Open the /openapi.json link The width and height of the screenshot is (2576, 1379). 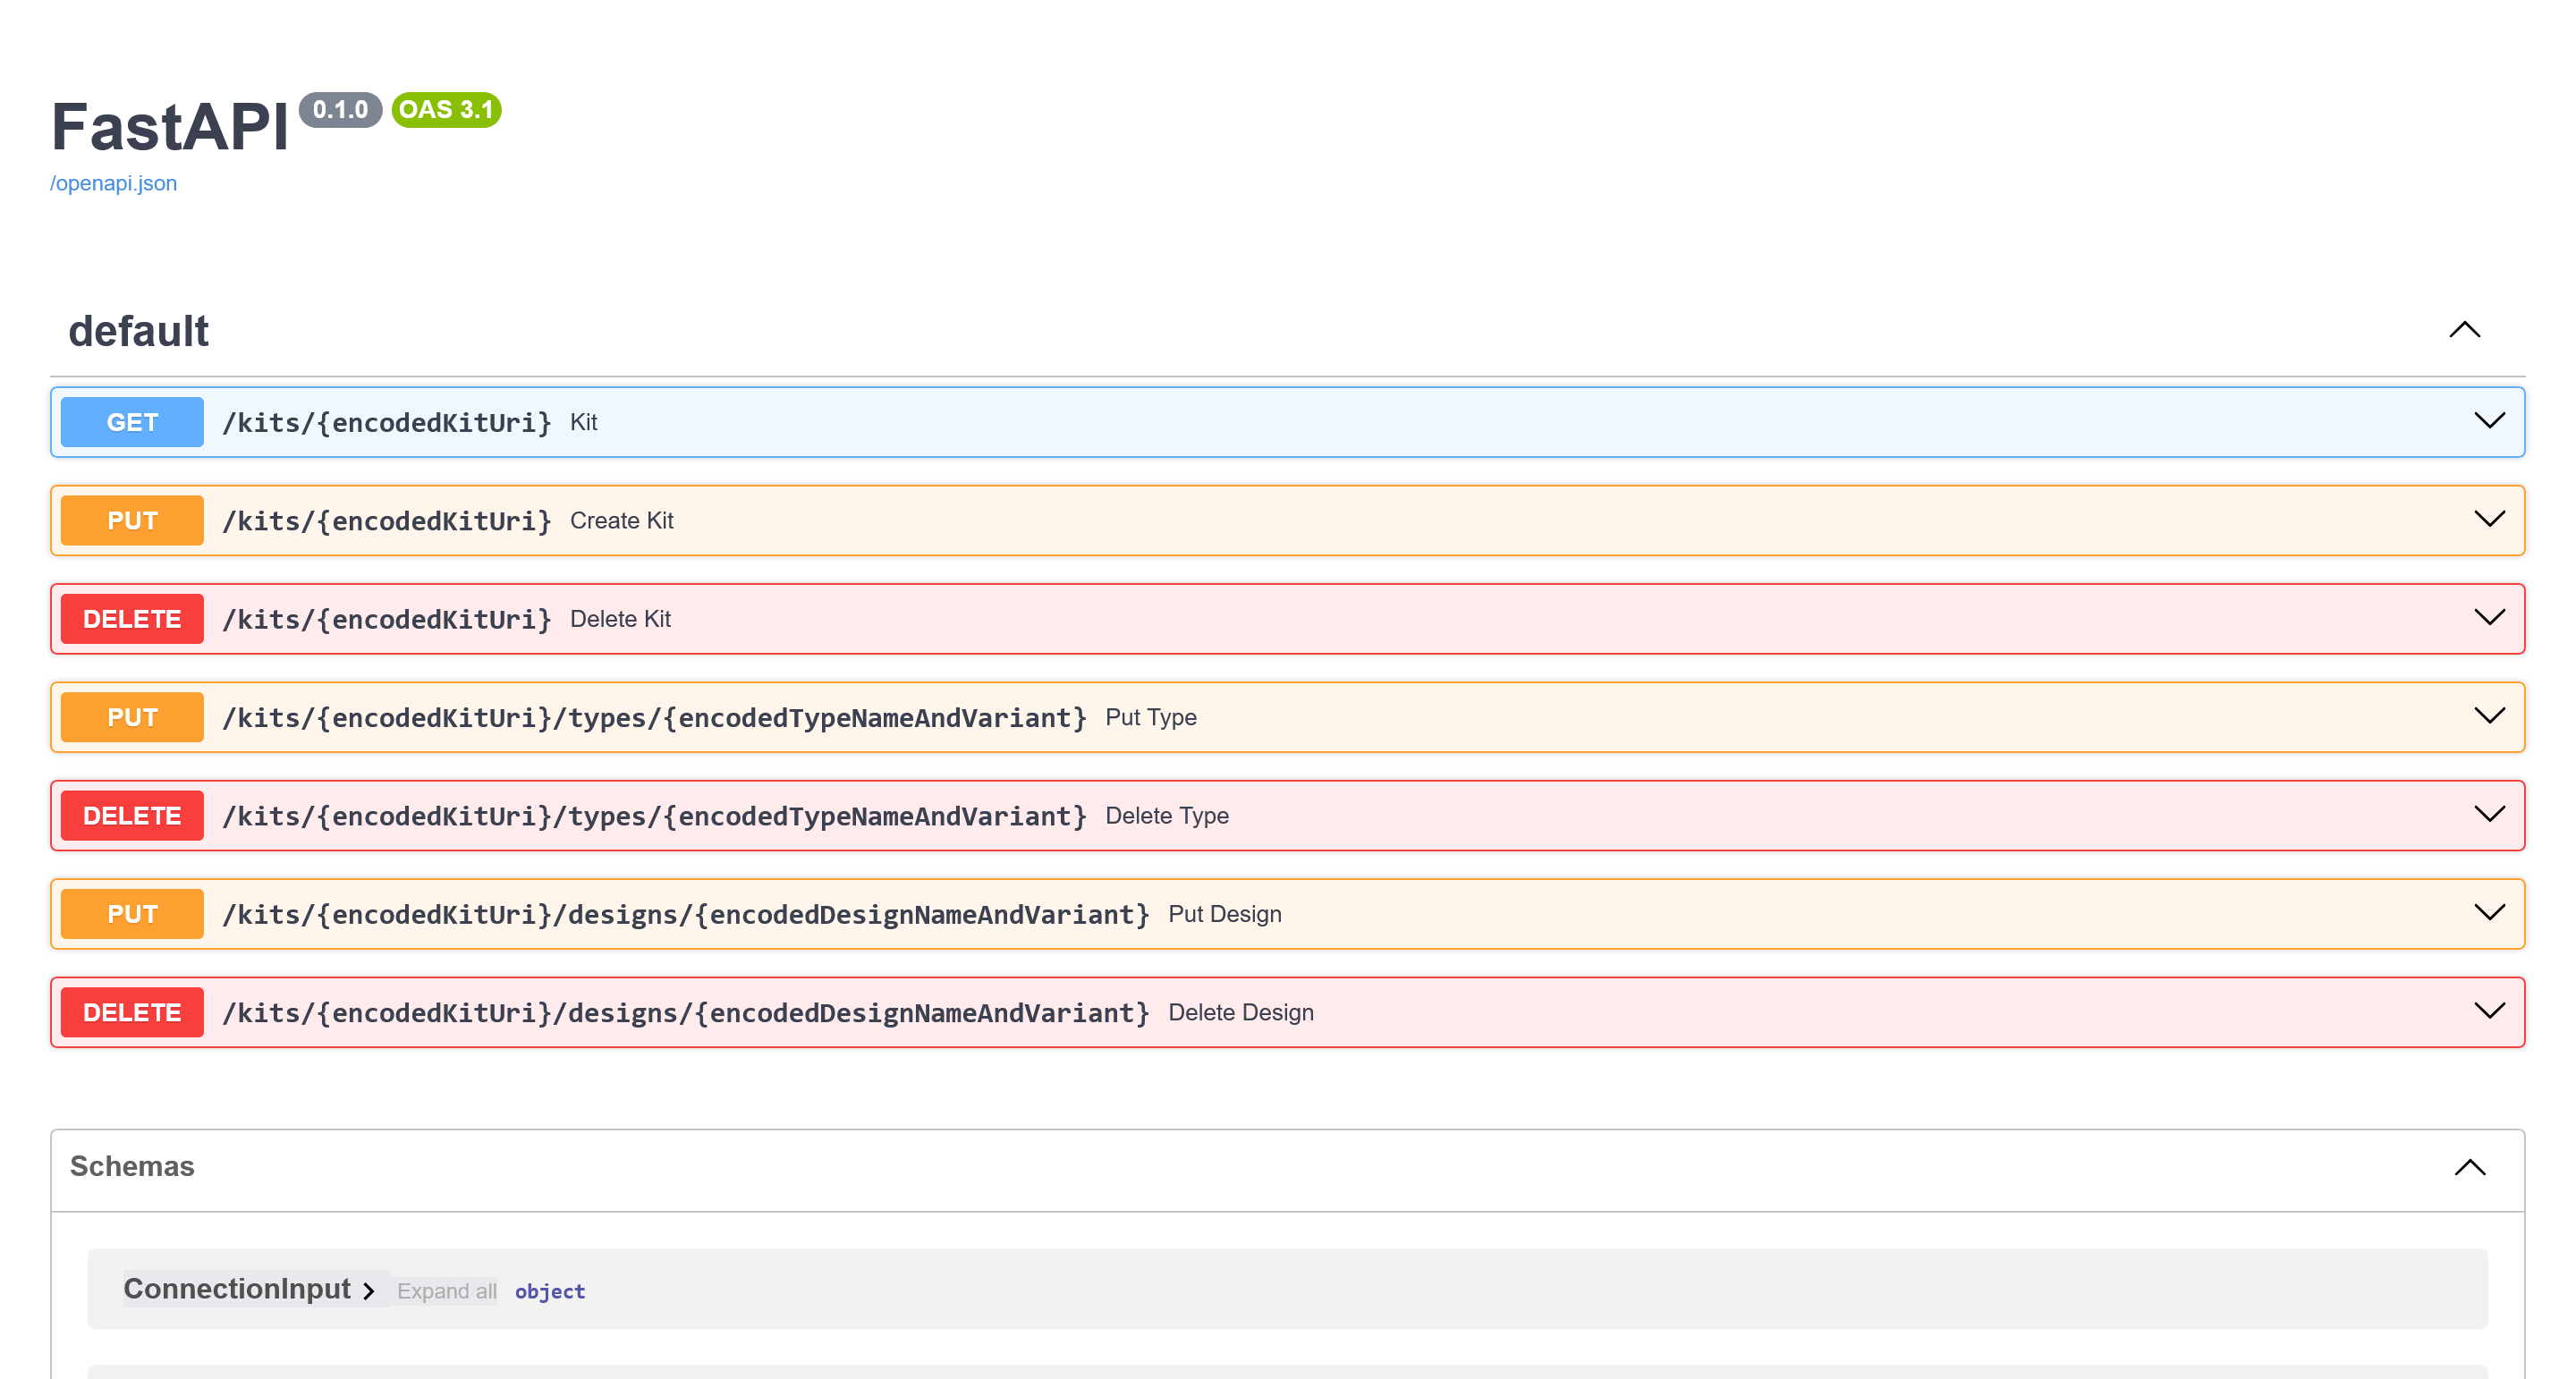tap(113, 183)
